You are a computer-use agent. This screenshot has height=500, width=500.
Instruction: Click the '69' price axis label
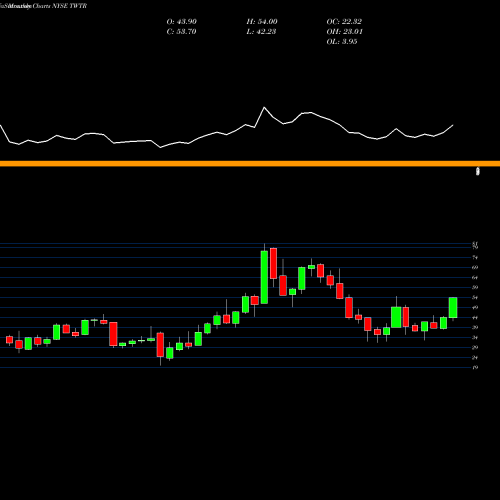point(475,267)
